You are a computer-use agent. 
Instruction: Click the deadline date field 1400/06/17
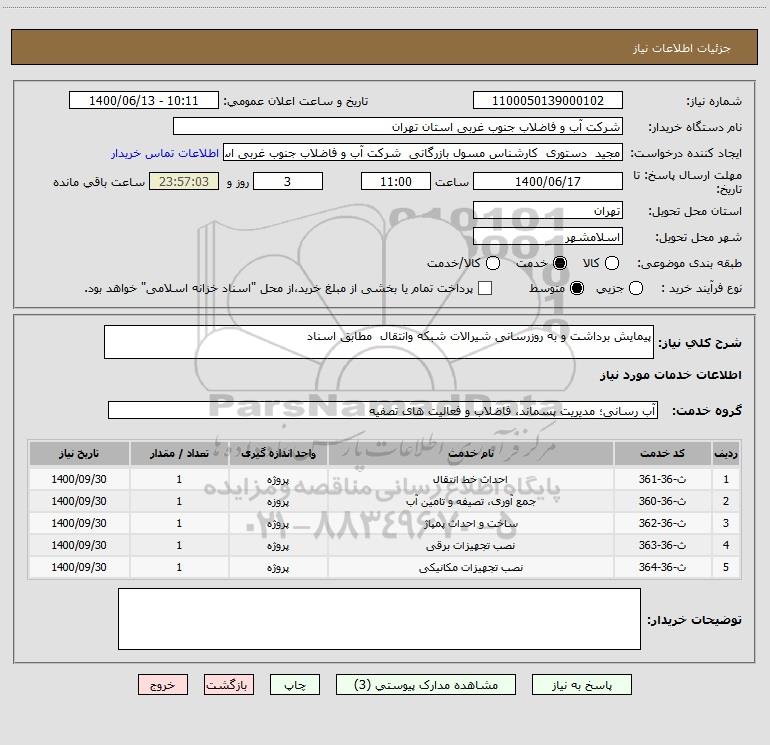coord(548,181)
